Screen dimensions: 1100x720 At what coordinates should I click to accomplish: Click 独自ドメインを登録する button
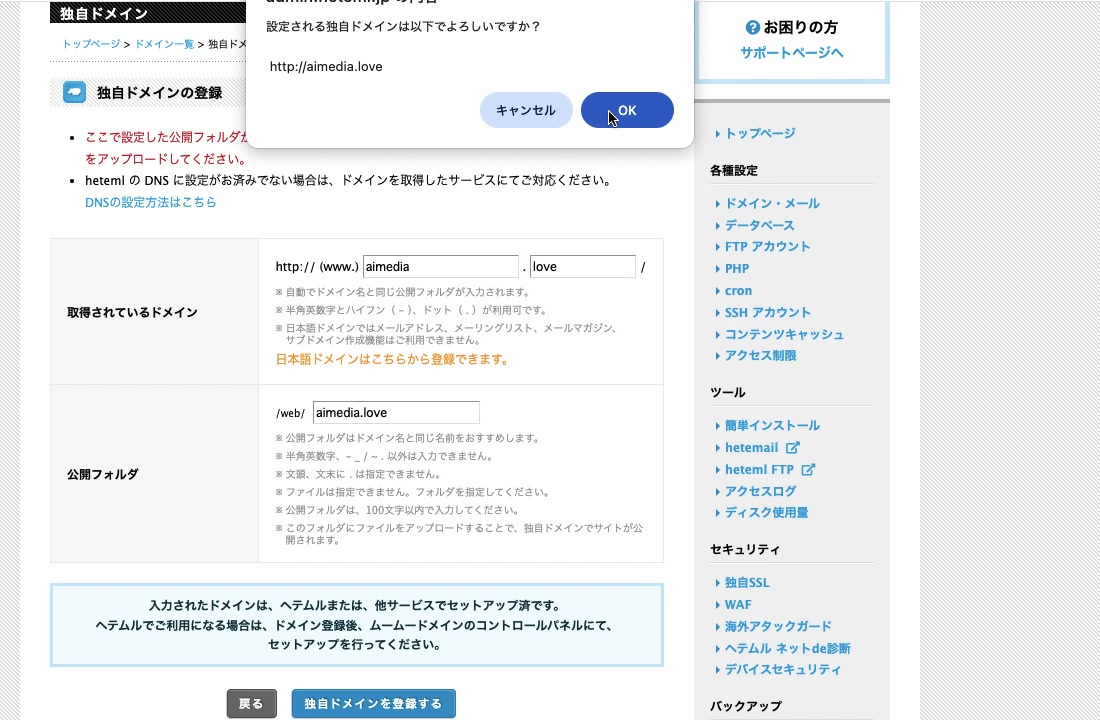pos(373,703)
